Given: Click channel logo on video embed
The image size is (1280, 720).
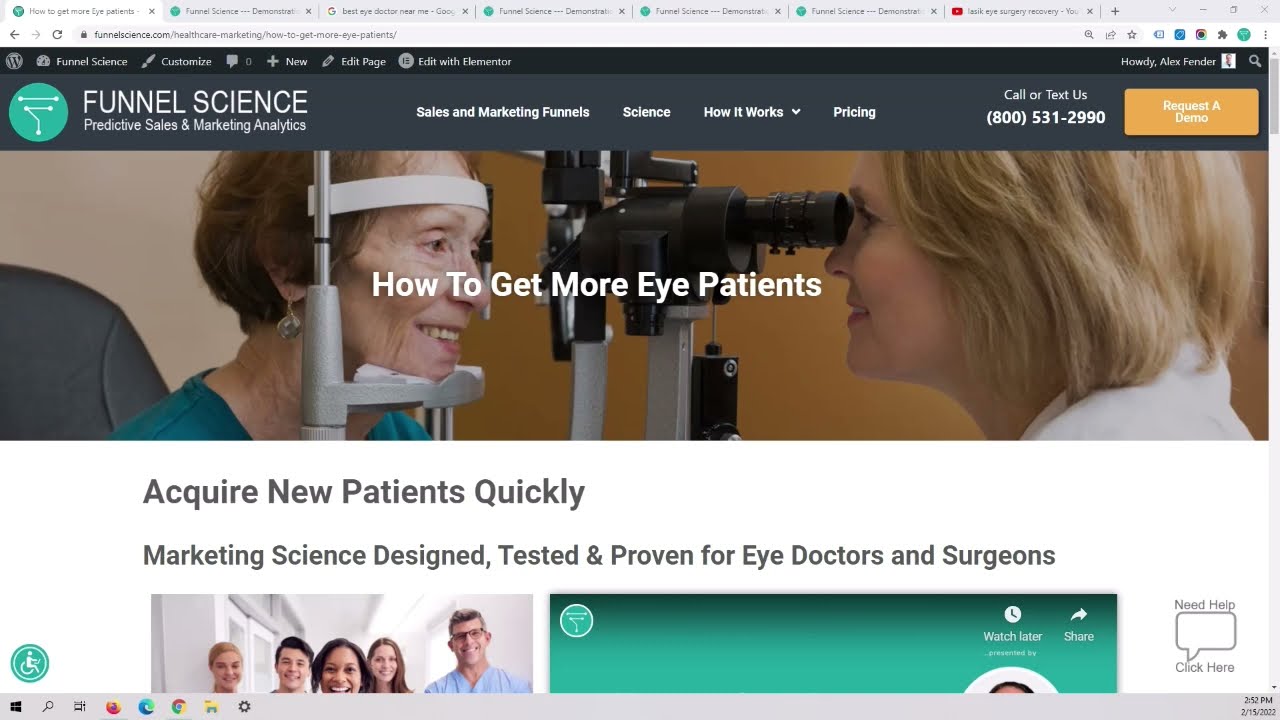Looking at the screenshot, I should (576, 620).
